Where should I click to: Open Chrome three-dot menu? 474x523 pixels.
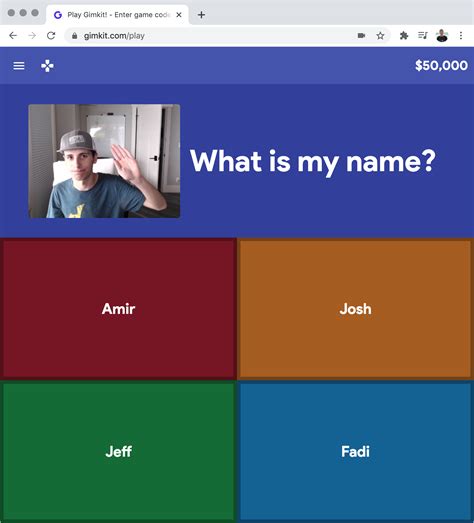pos(461,35)
